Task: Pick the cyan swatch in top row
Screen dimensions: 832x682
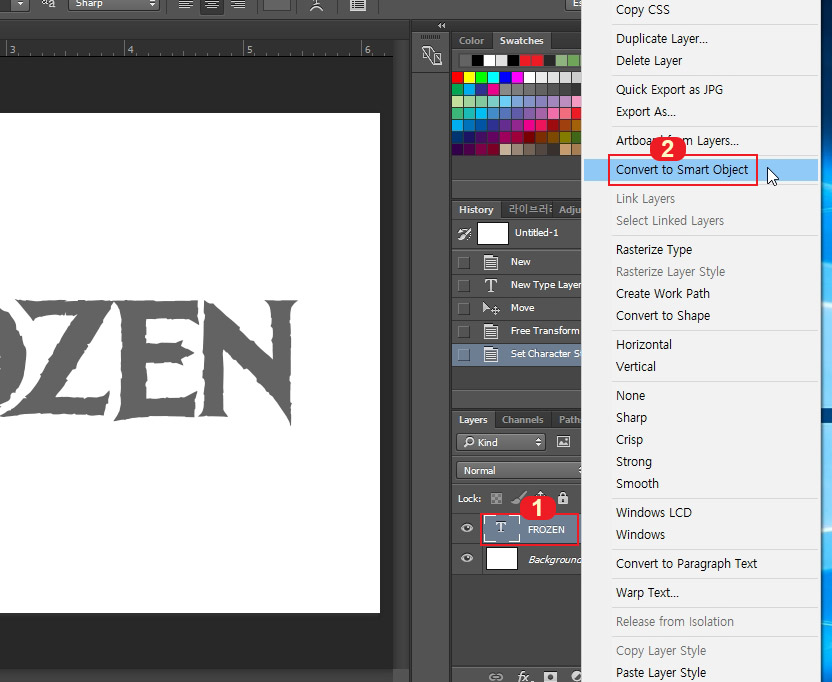Action: (493, 77)
